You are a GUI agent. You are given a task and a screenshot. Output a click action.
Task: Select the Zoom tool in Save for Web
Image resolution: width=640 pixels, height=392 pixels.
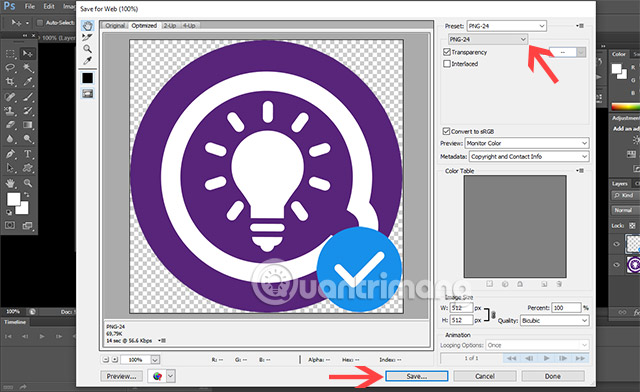(87, 49)
